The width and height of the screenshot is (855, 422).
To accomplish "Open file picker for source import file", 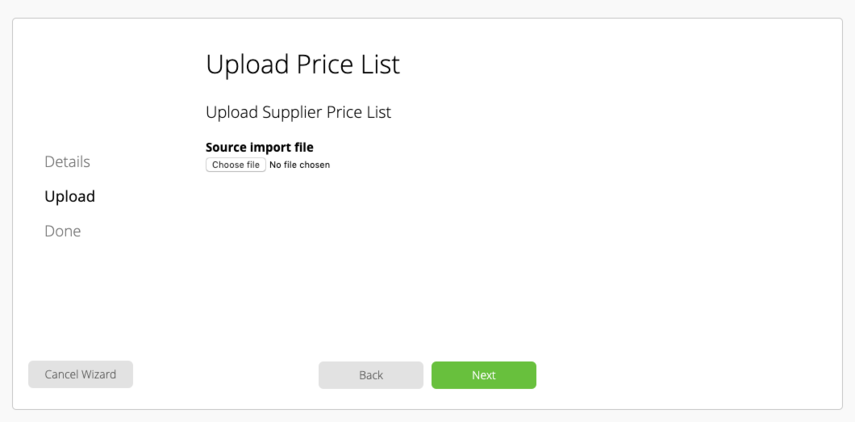I will (236, 165).
